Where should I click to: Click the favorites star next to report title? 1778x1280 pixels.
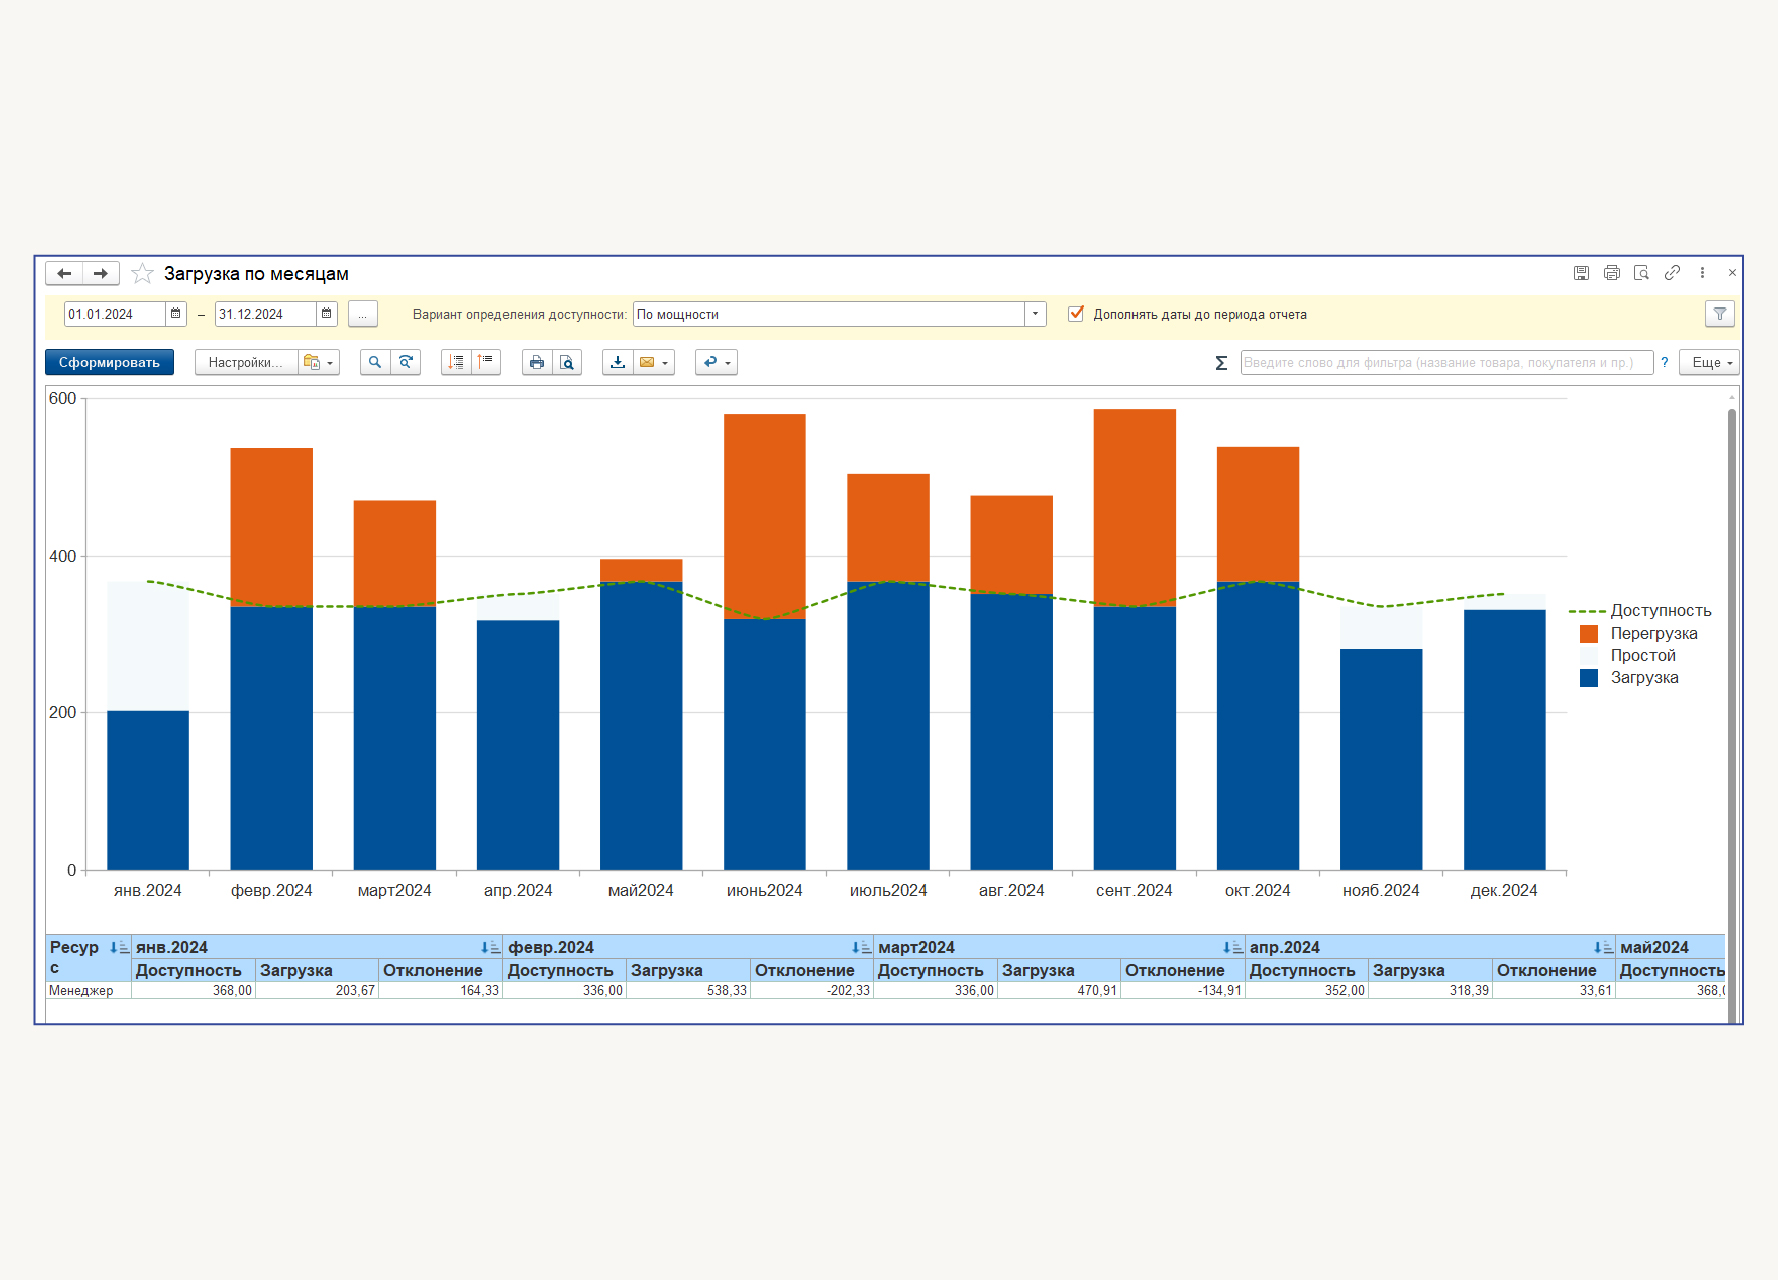click(143, 274)
